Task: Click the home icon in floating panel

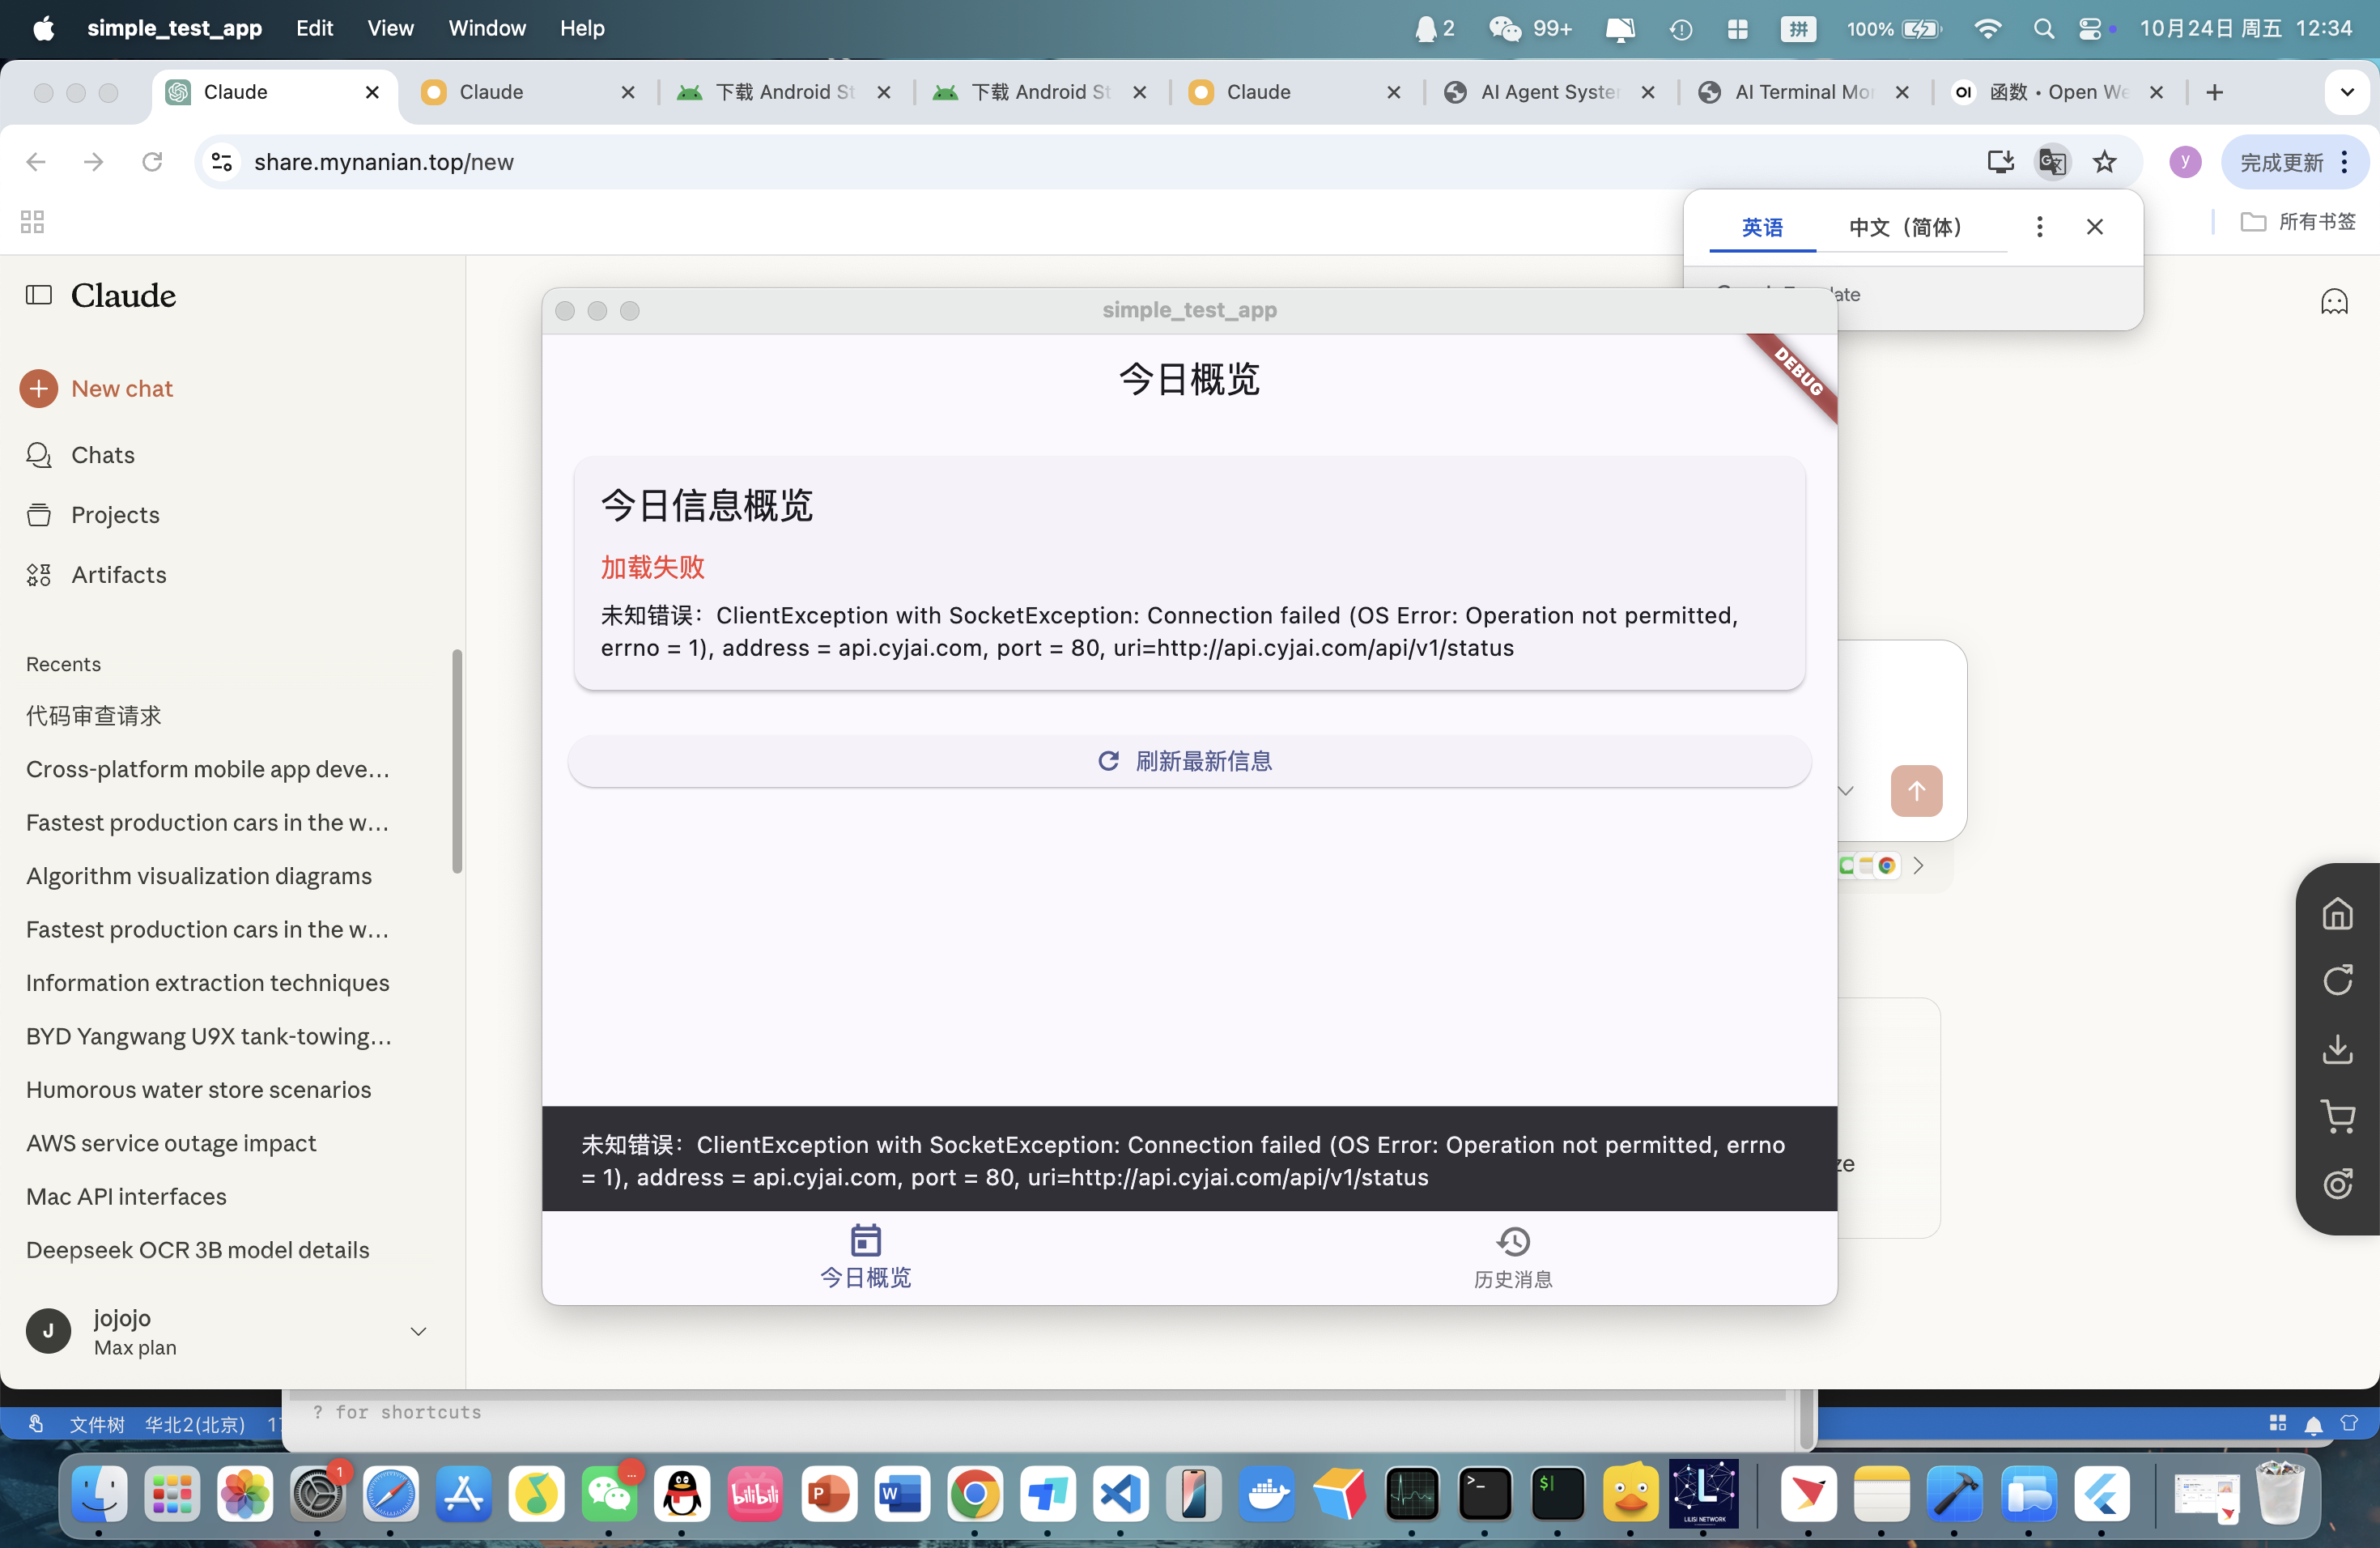Action: [x=2337, y=914]
